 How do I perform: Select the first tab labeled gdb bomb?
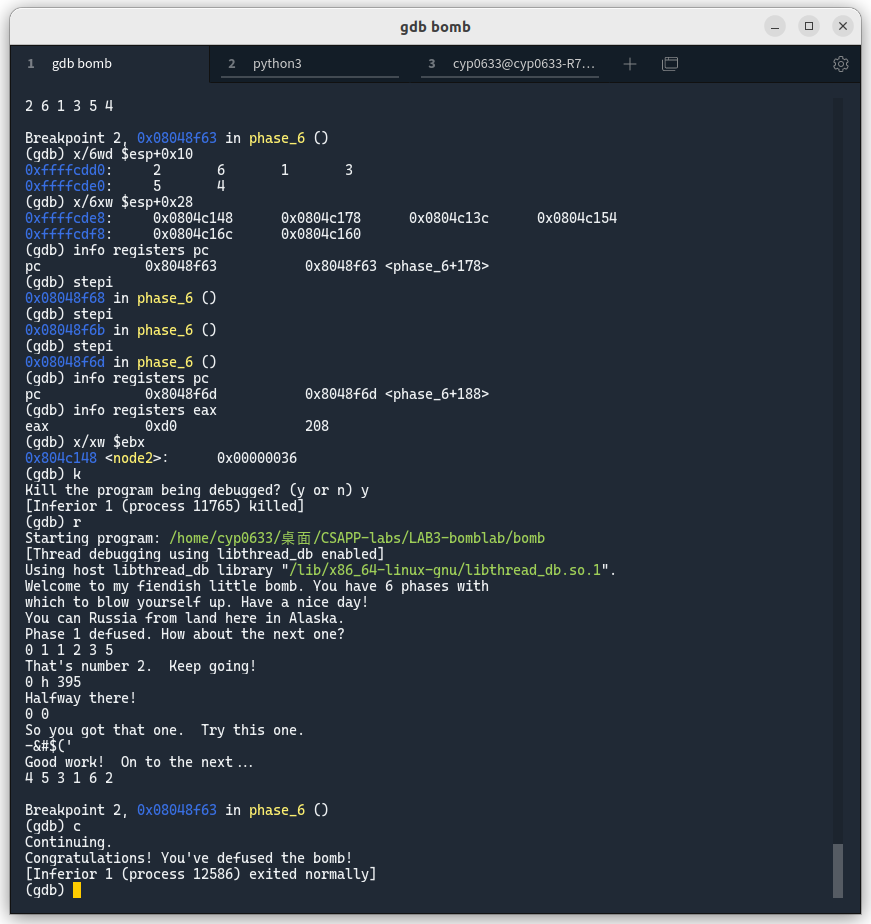coord(110,64)
